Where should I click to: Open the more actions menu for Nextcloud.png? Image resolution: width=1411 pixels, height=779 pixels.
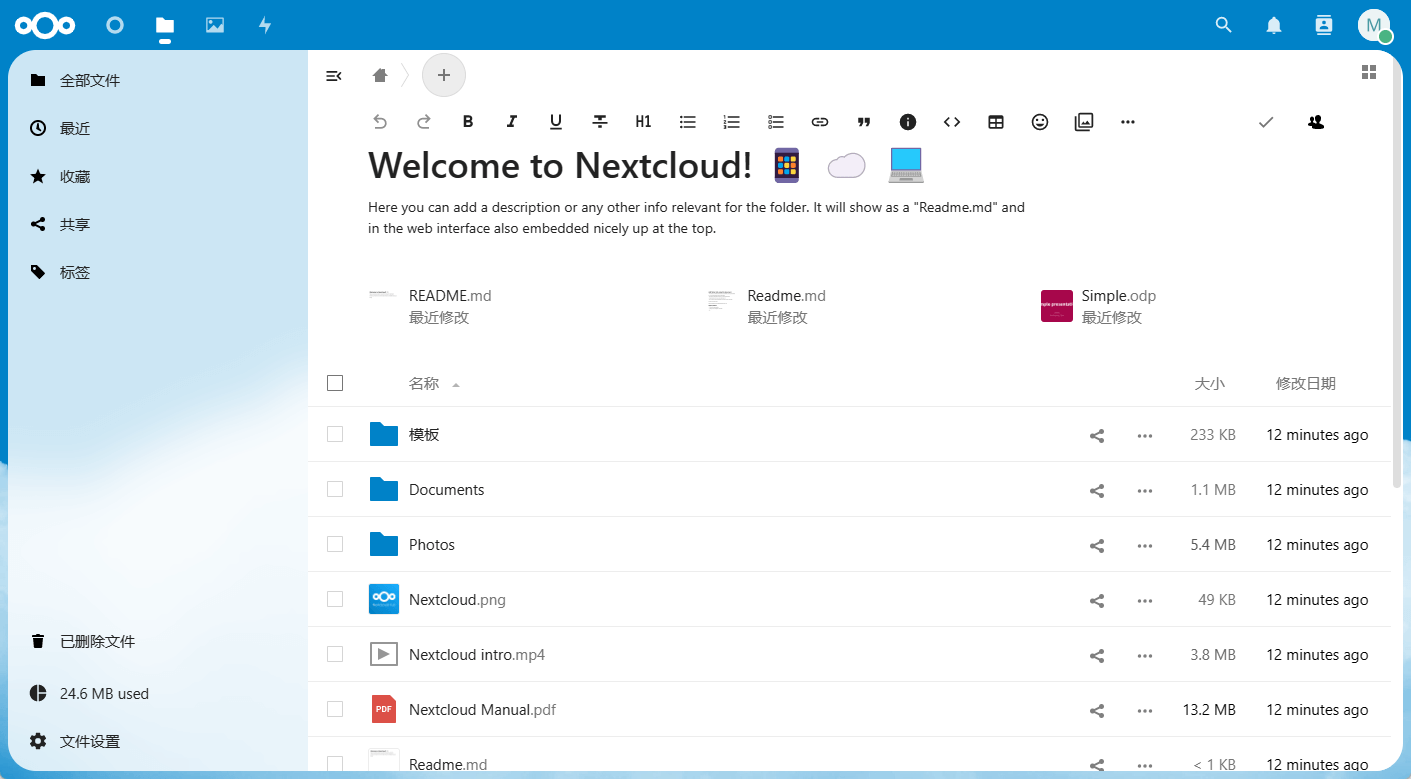click(1144, 599)
